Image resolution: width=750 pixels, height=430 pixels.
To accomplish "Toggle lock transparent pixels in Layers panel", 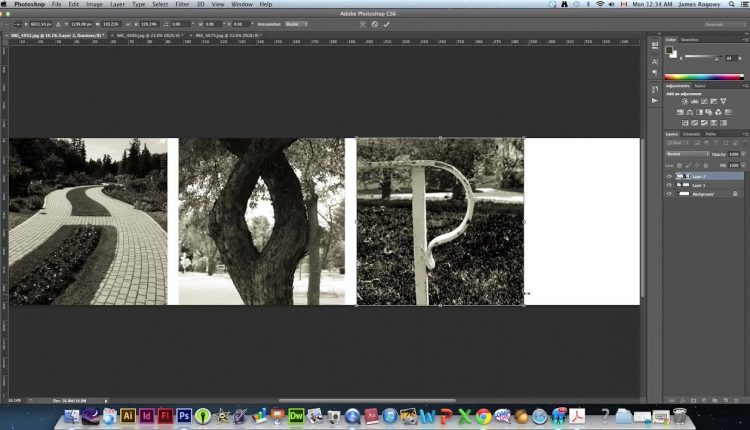I will [679, 165].
